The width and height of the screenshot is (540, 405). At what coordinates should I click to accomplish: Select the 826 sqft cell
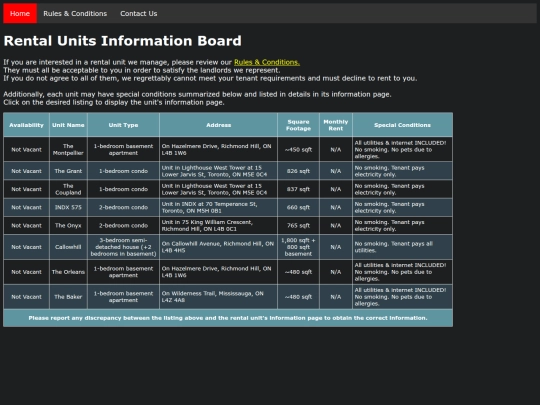click(x=298, y=171)
